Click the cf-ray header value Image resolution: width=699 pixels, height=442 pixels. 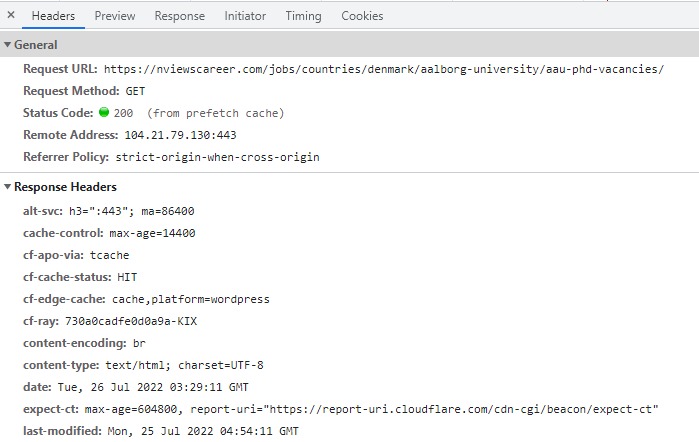131,321
